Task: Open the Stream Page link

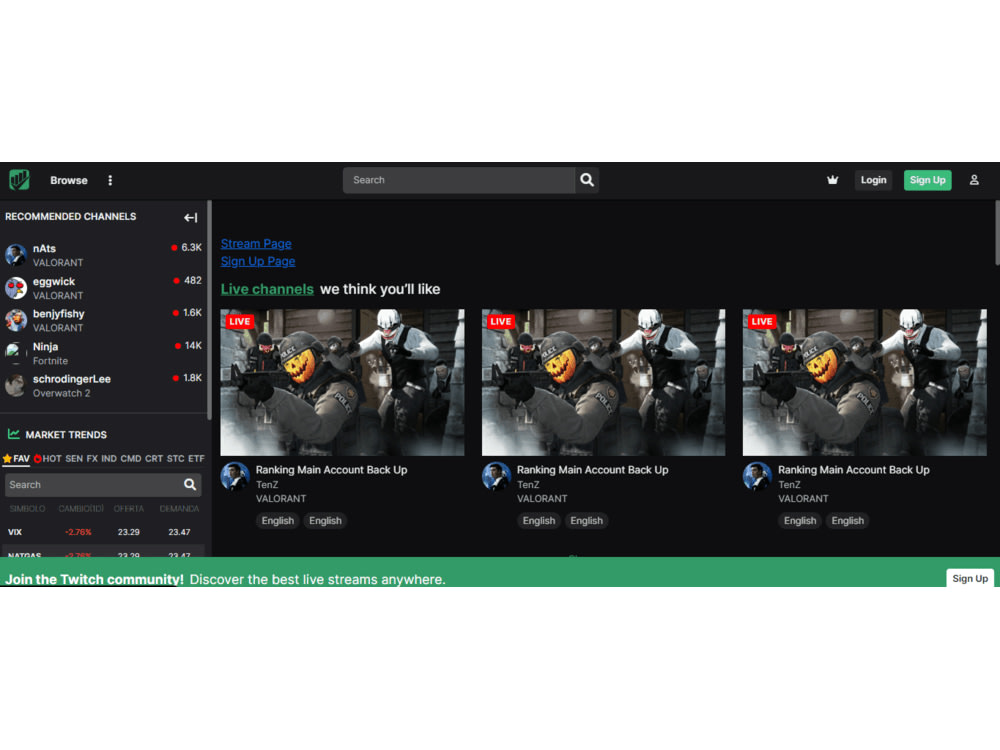Action: point(256,244)
